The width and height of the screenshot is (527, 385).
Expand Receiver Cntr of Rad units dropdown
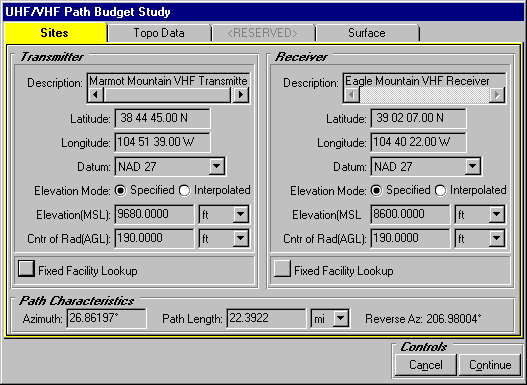pos(497,238)
